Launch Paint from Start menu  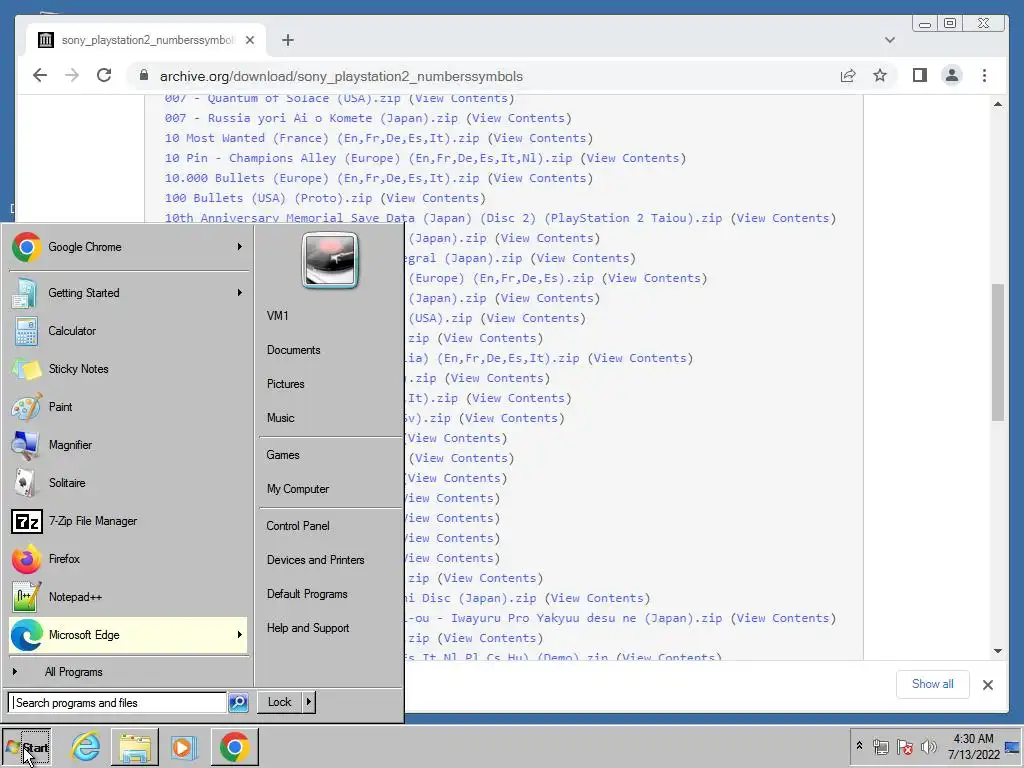pos(128,407)
